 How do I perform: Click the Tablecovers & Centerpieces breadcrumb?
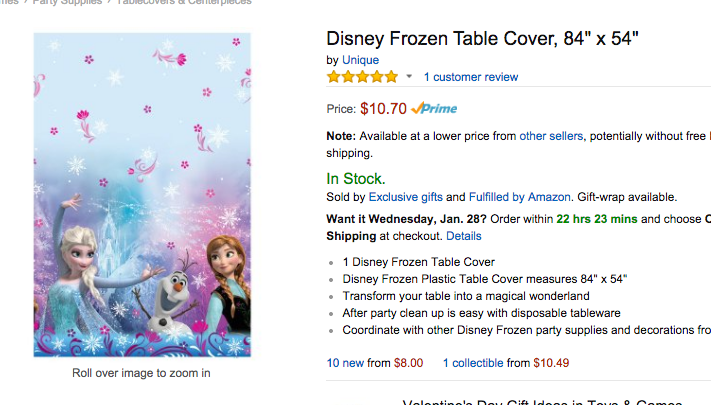pyautogui.click(x=184, y=2)
